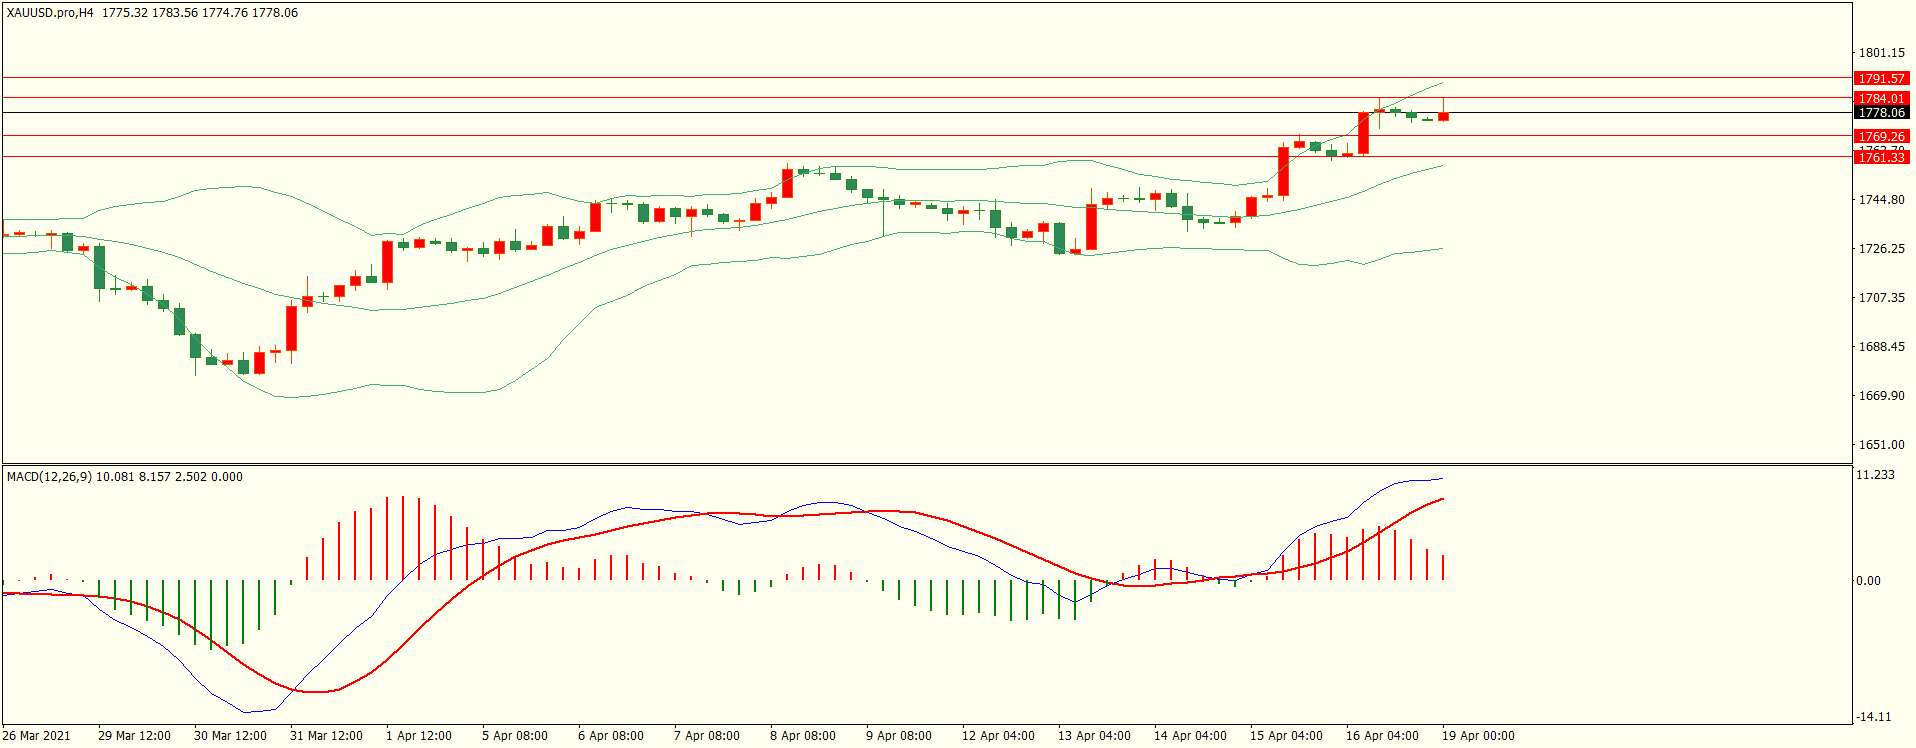Image resolution: width=1916 pixels, height=748 pixels.
Task: Click the MACD(12,26,9) indicator label
Action: (x=49, y=477)
